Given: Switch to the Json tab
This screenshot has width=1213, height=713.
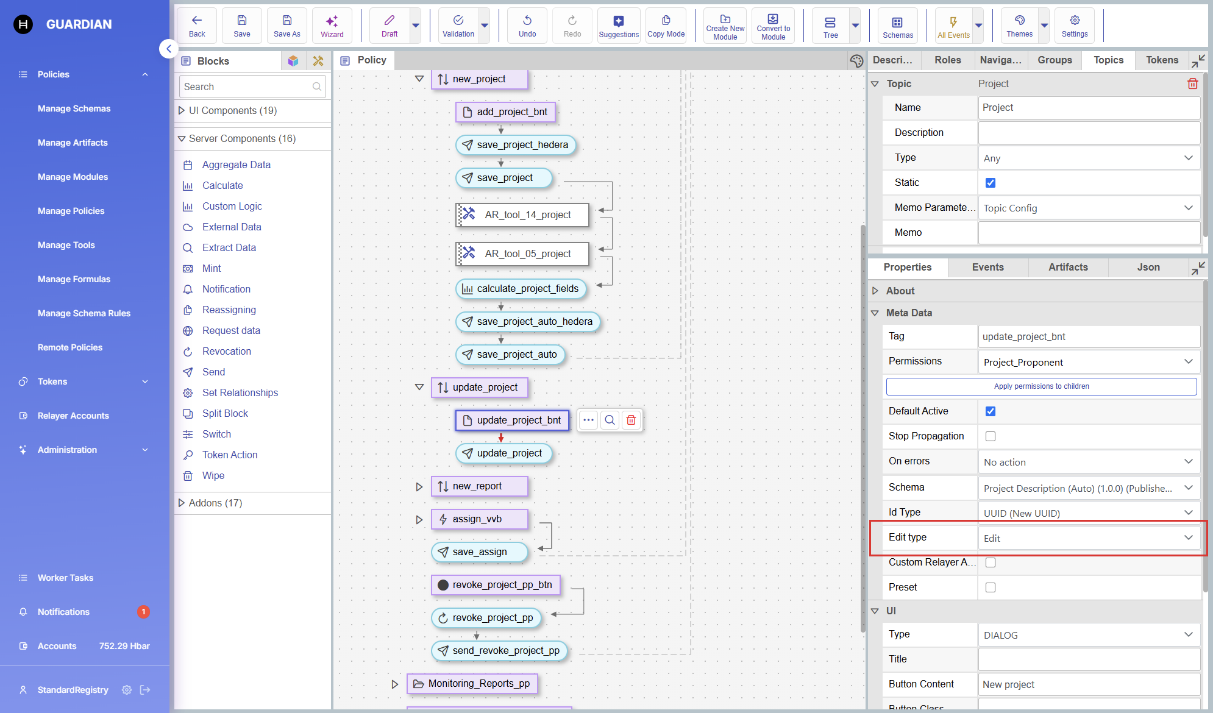Looking at the screenshot, I should pyautogui.click(x=1148, y=267).
